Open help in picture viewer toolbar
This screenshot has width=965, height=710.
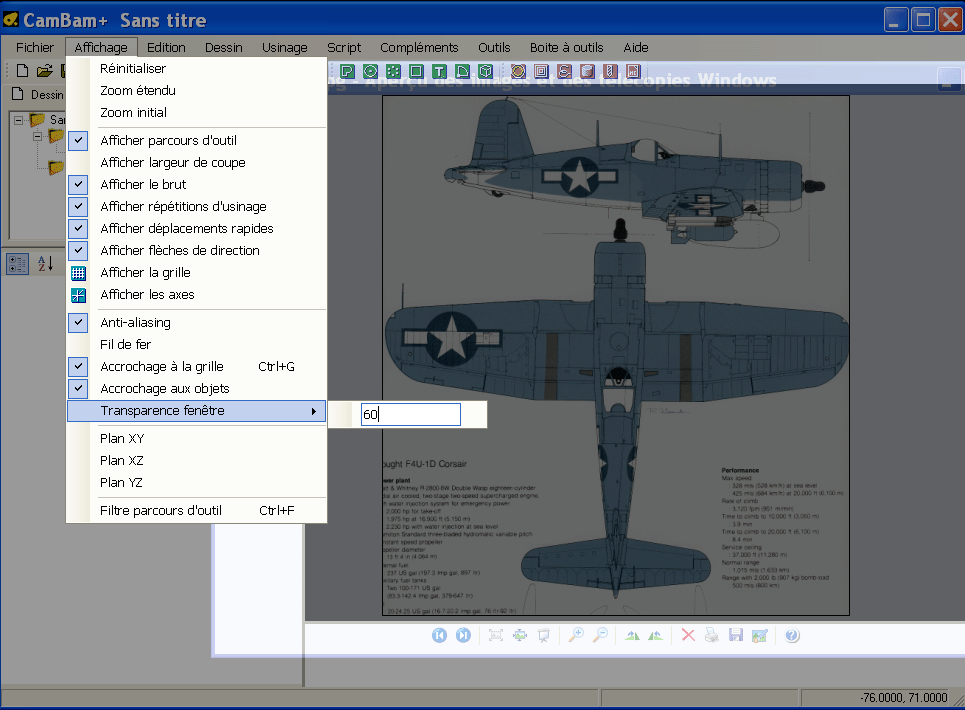click(792, 636)
